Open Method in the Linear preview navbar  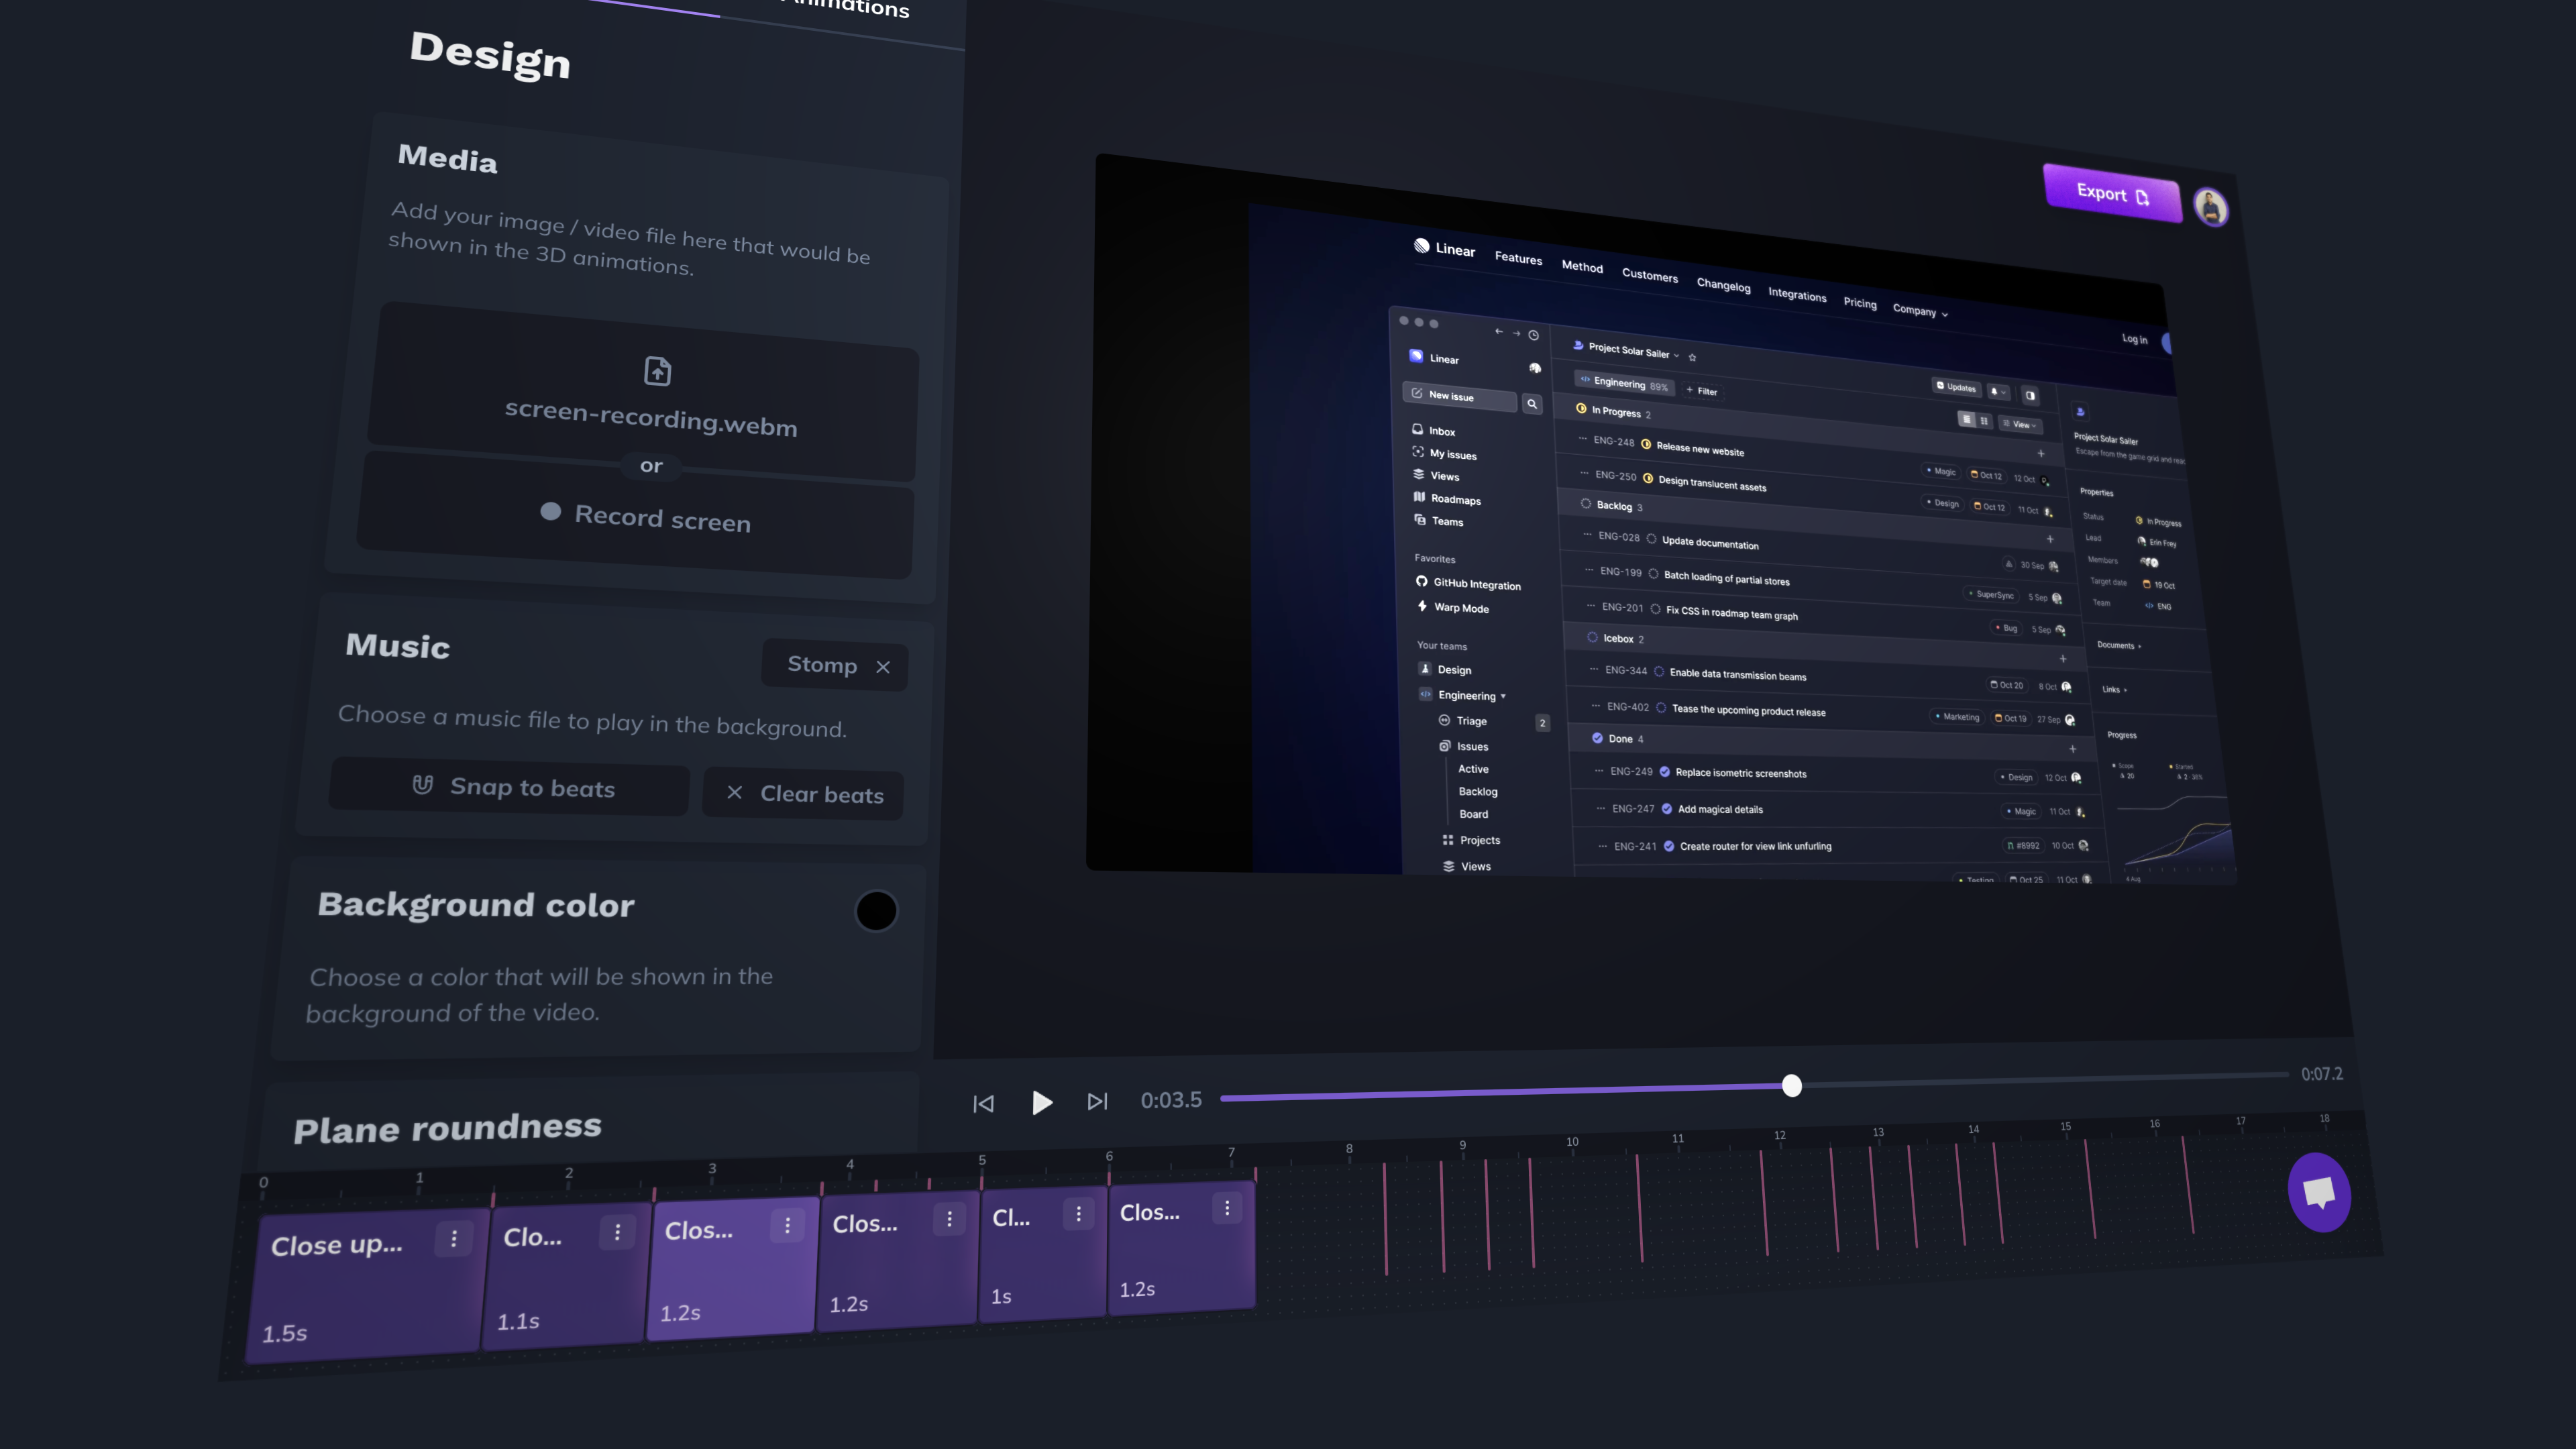(x=1582, y=267)
